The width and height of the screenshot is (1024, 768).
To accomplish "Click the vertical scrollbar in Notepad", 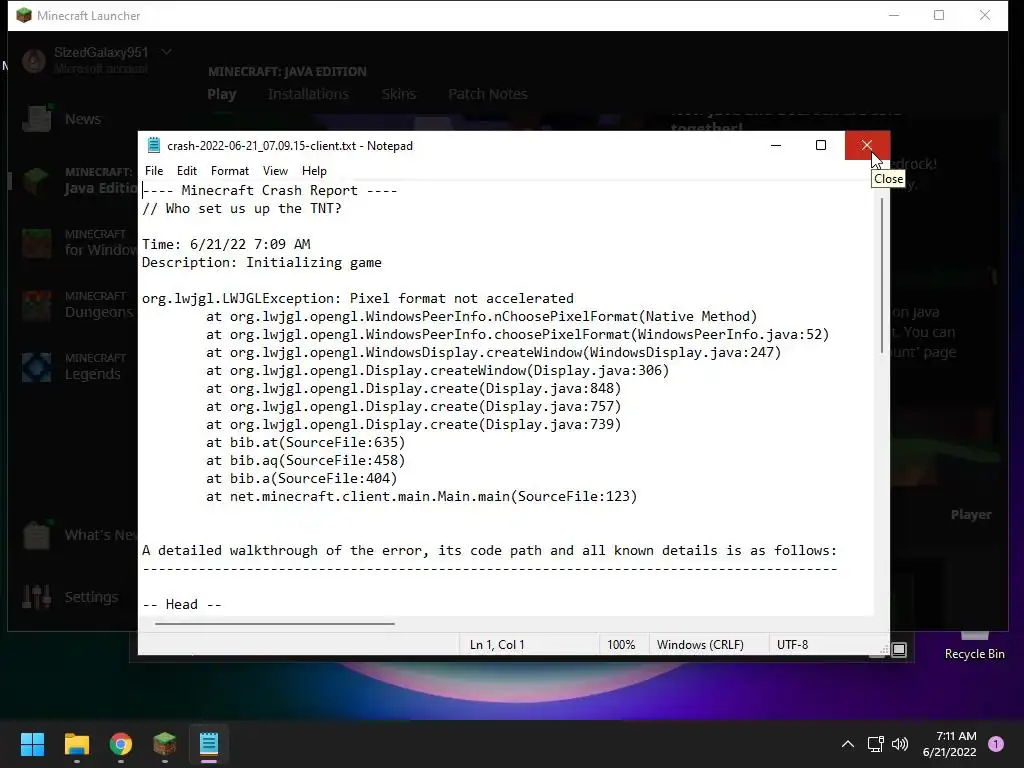I will (882, 274).
